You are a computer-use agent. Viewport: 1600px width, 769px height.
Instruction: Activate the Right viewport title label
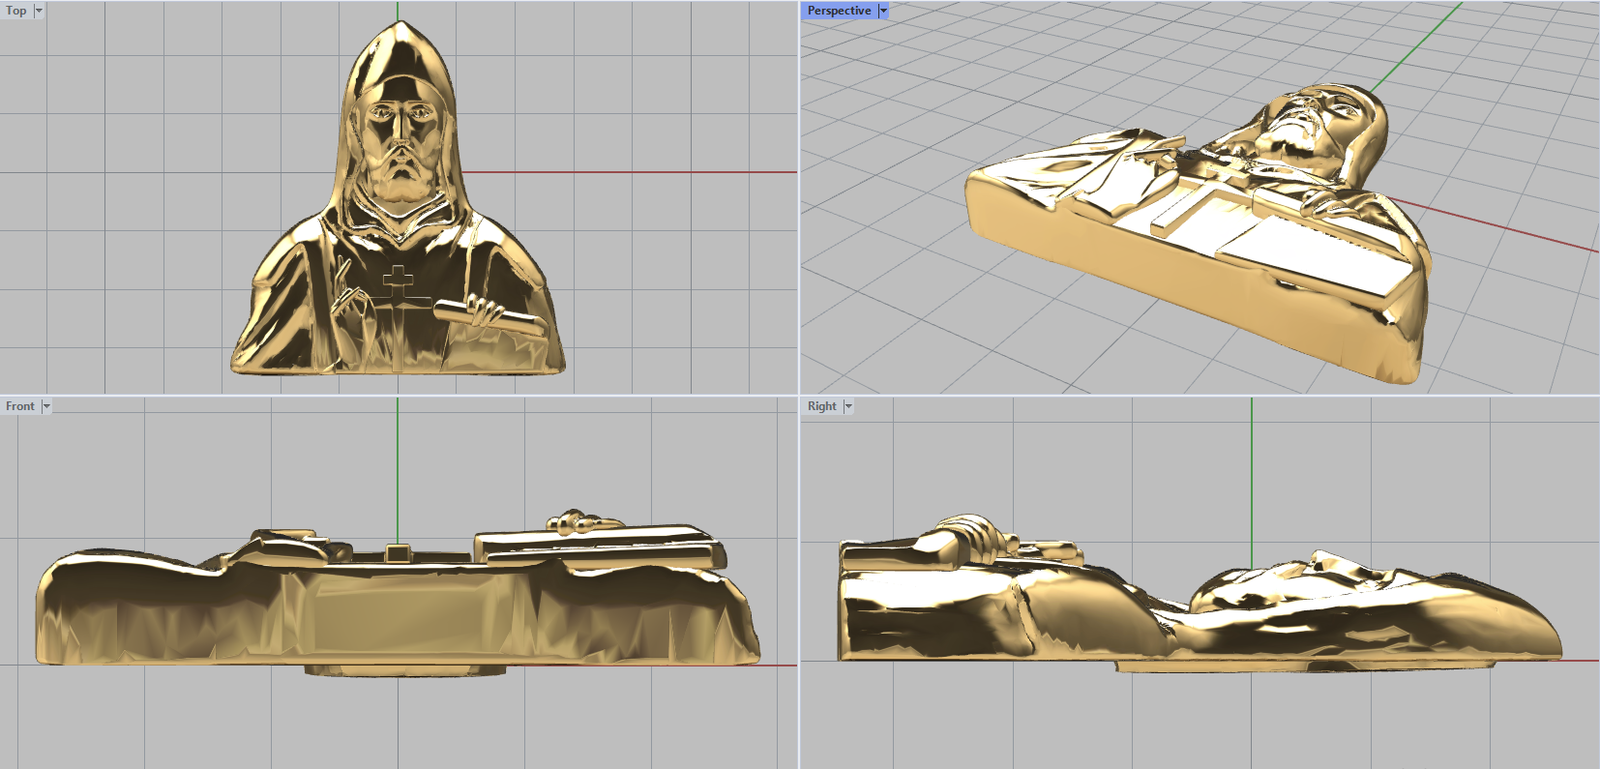[x=822, y=407]
